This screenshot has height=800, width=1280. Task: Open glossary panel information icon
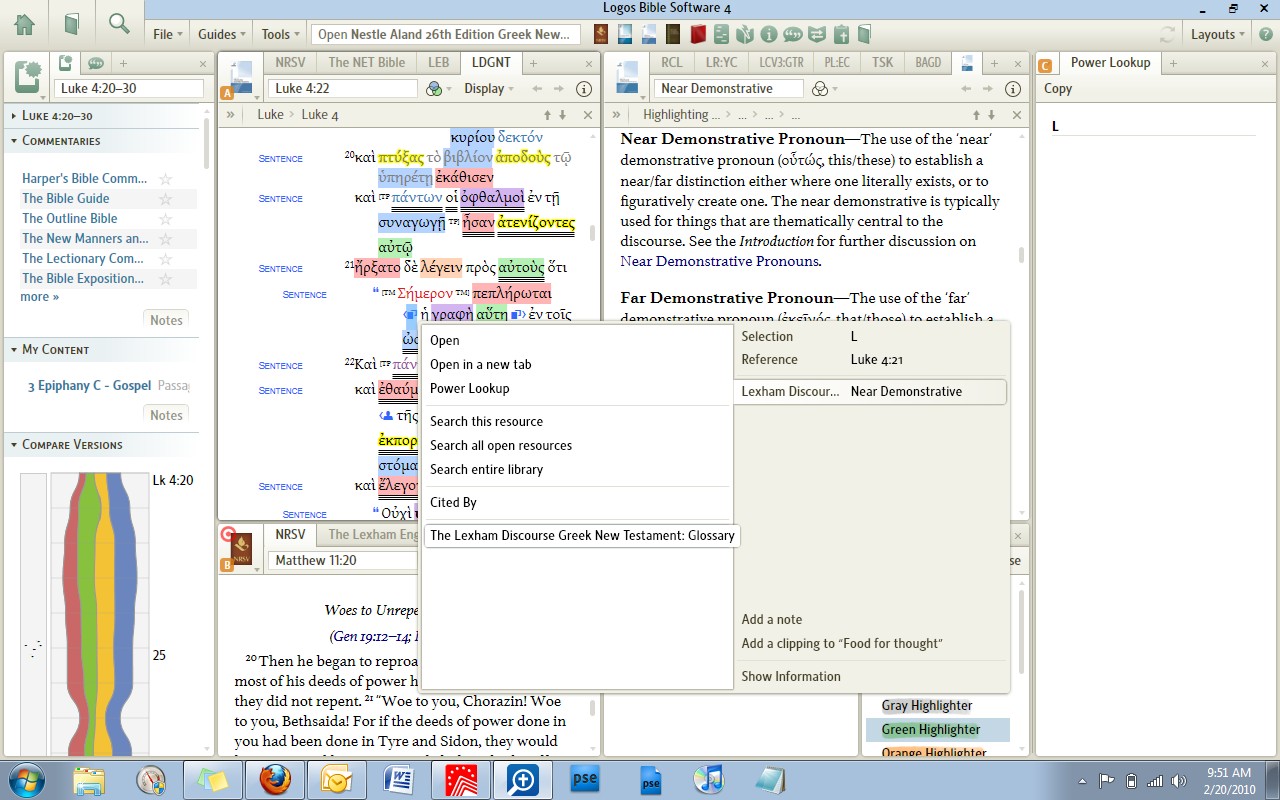(x=1011, y=88)
